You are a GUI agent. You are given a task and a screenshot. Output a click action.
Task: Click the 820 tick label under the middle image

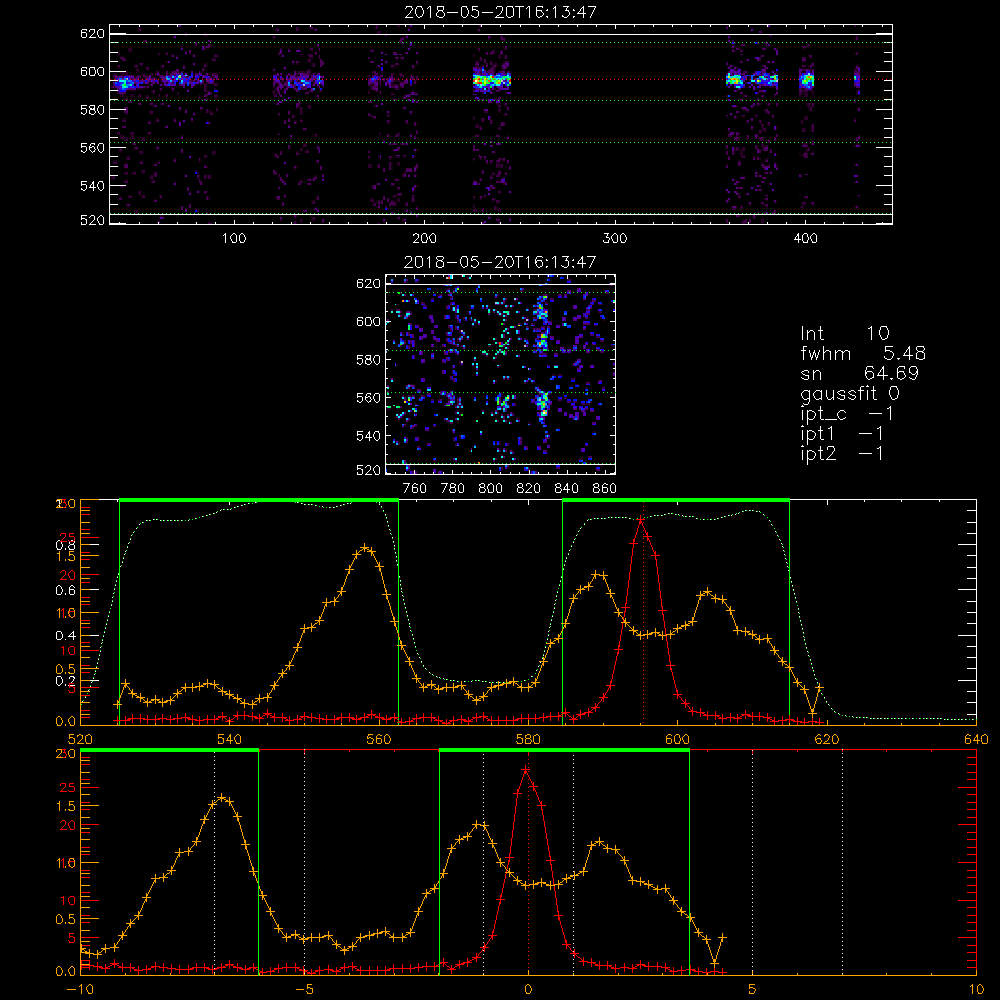529,489
